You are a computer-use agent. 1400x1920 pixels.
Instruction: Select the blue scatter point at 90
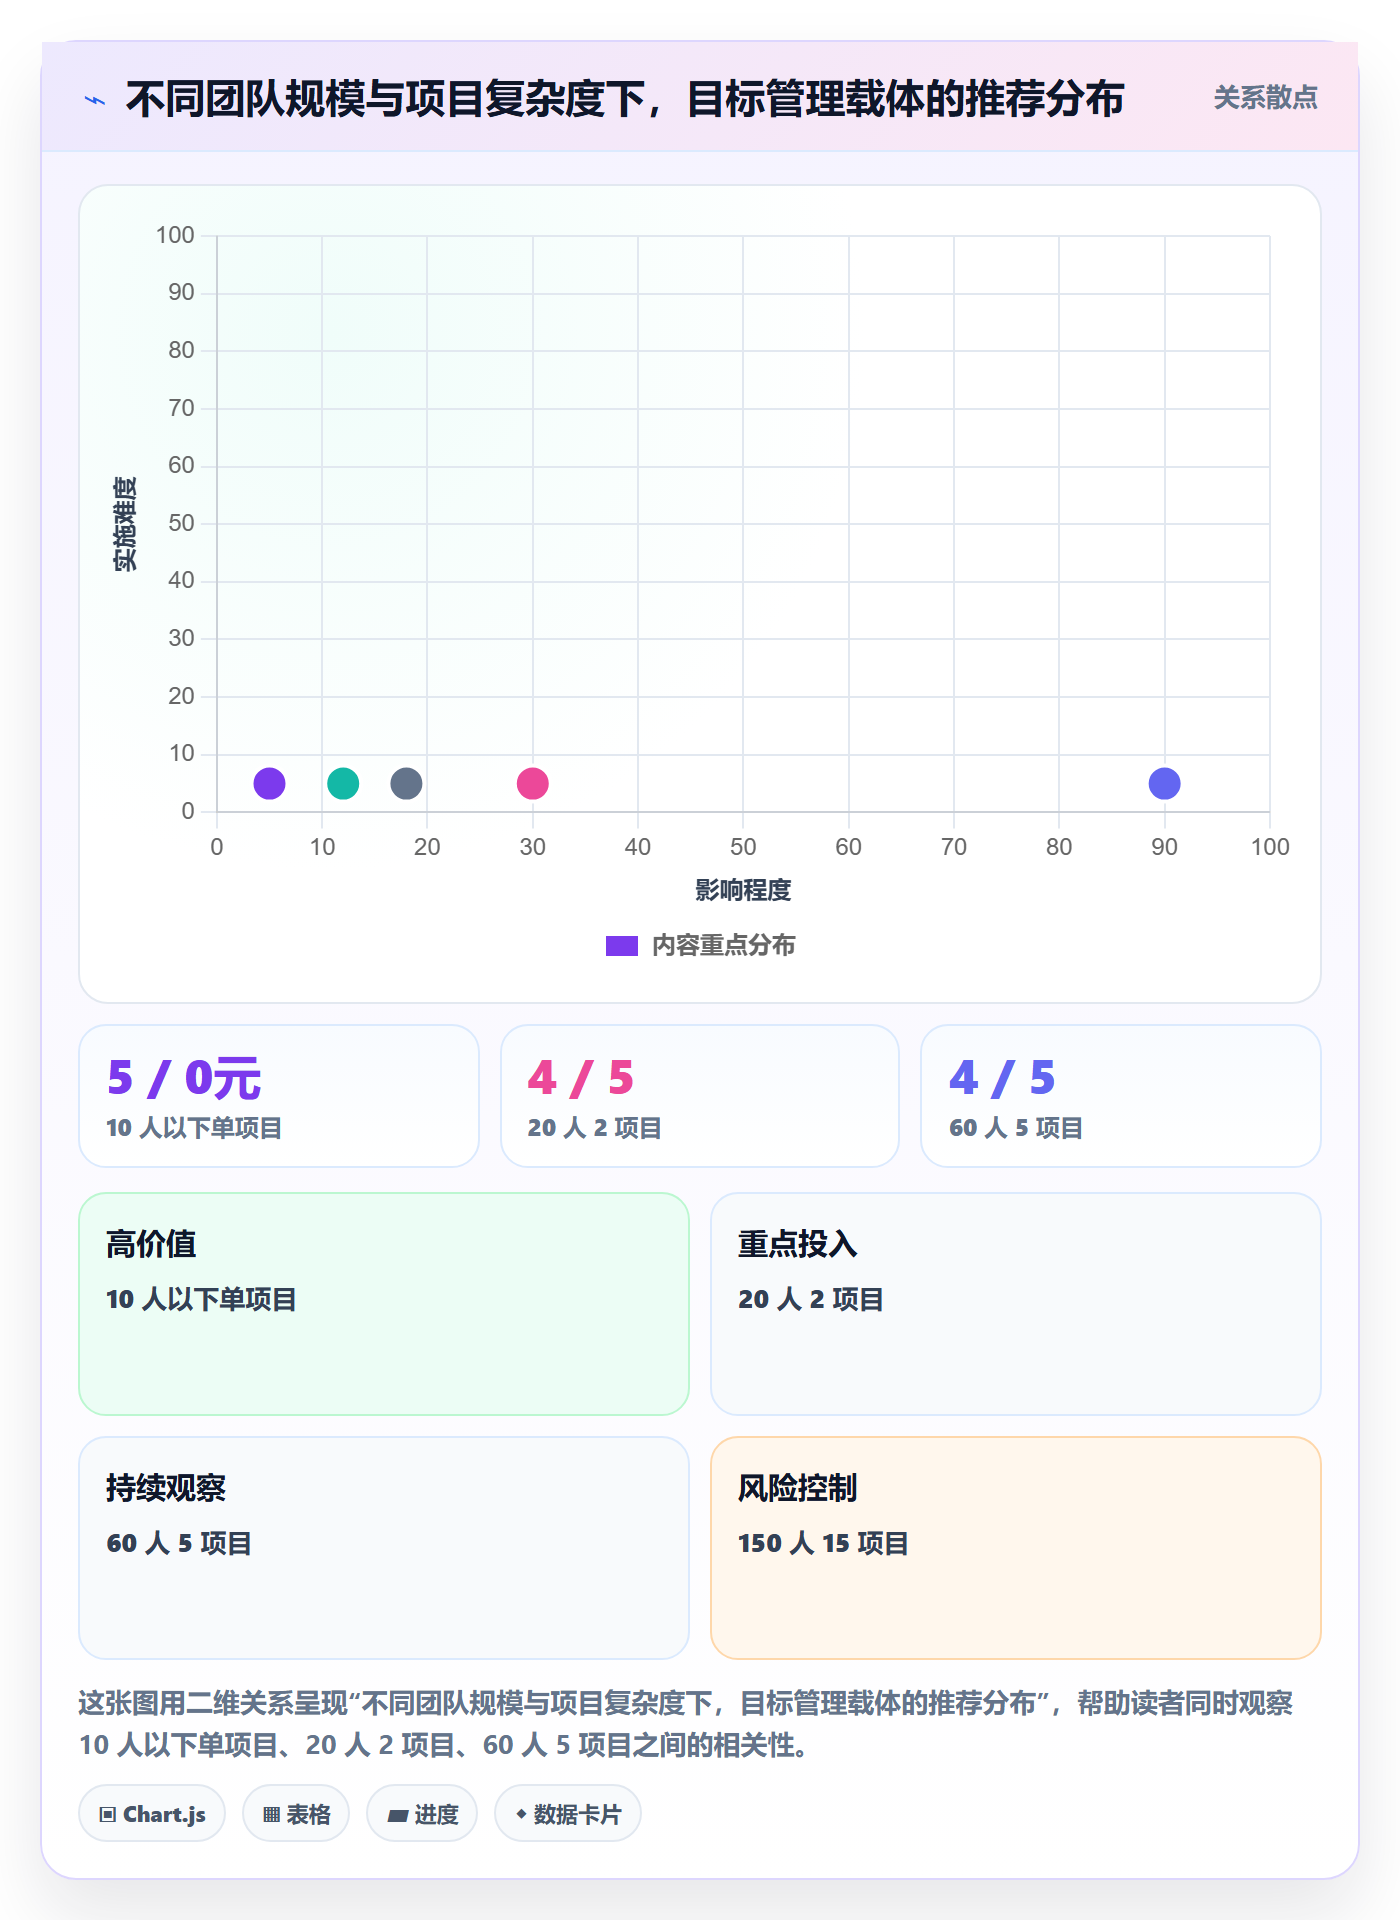click(1164, 784)
